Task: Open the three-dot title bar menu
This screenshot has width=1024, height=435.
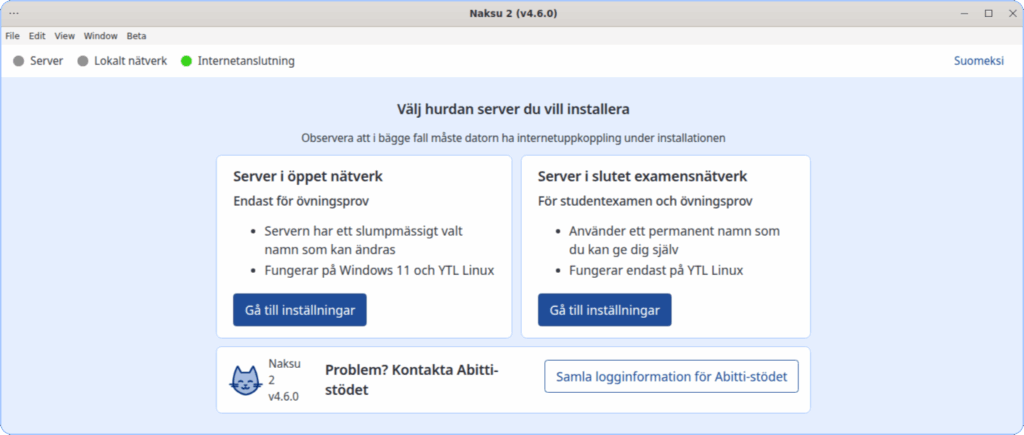Action: click(x=14, y=13)
